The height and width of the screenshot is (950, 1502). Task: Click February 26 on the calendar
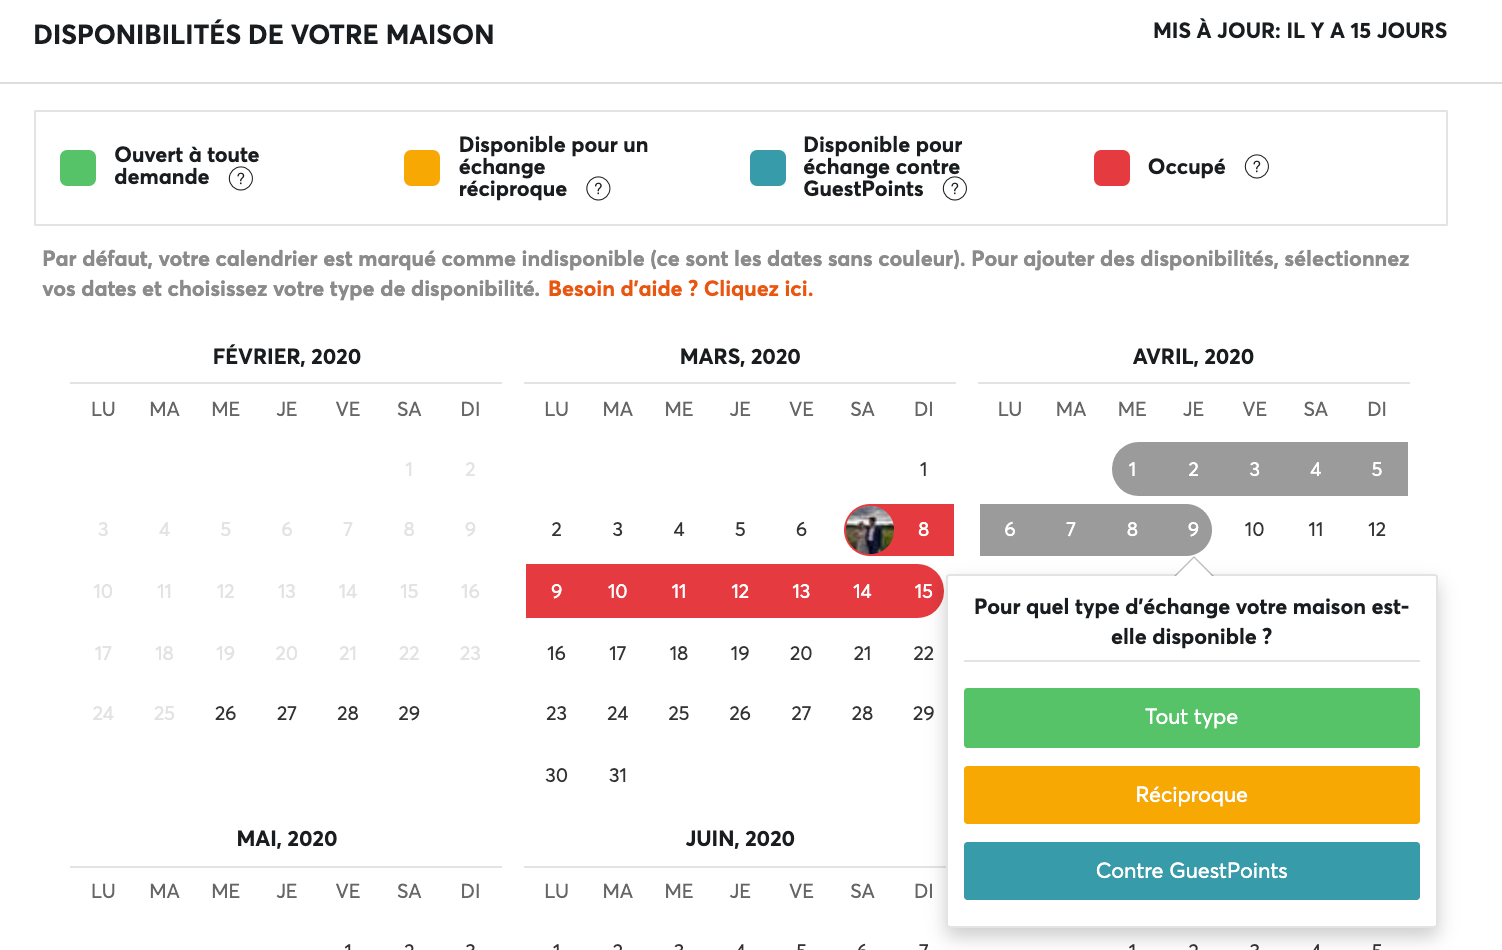[x=225, y=713]
